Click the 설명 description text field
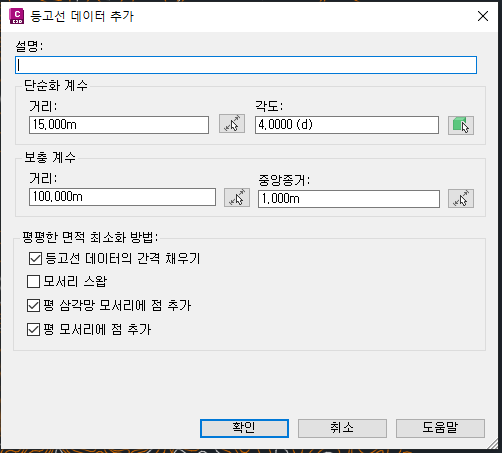The height and width of the screenshot is (453, 502). 246,65
